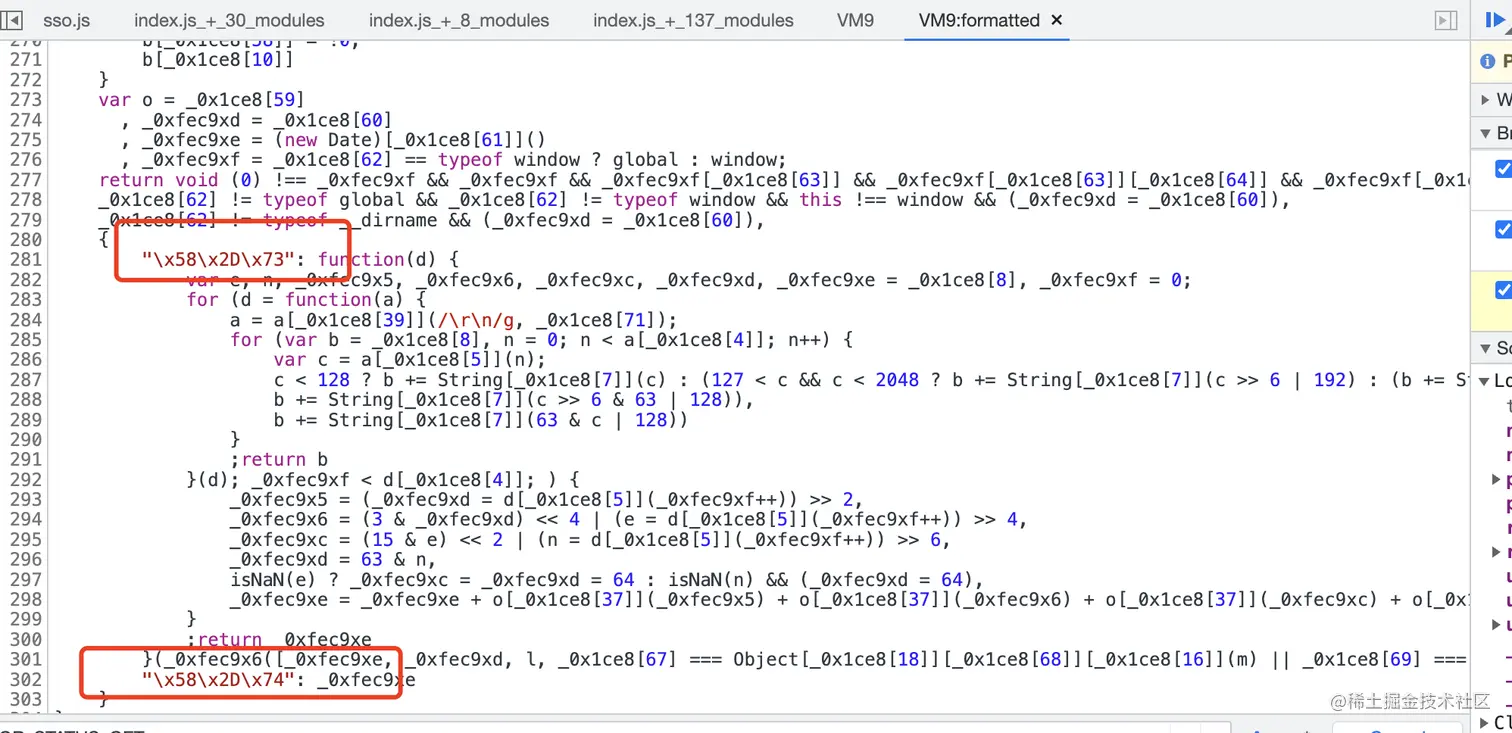This screenshot has width=1512, height=733.
Task: Click "b[_0x1ce8[10]]" on line 271
Action: [x=218, y=60]
